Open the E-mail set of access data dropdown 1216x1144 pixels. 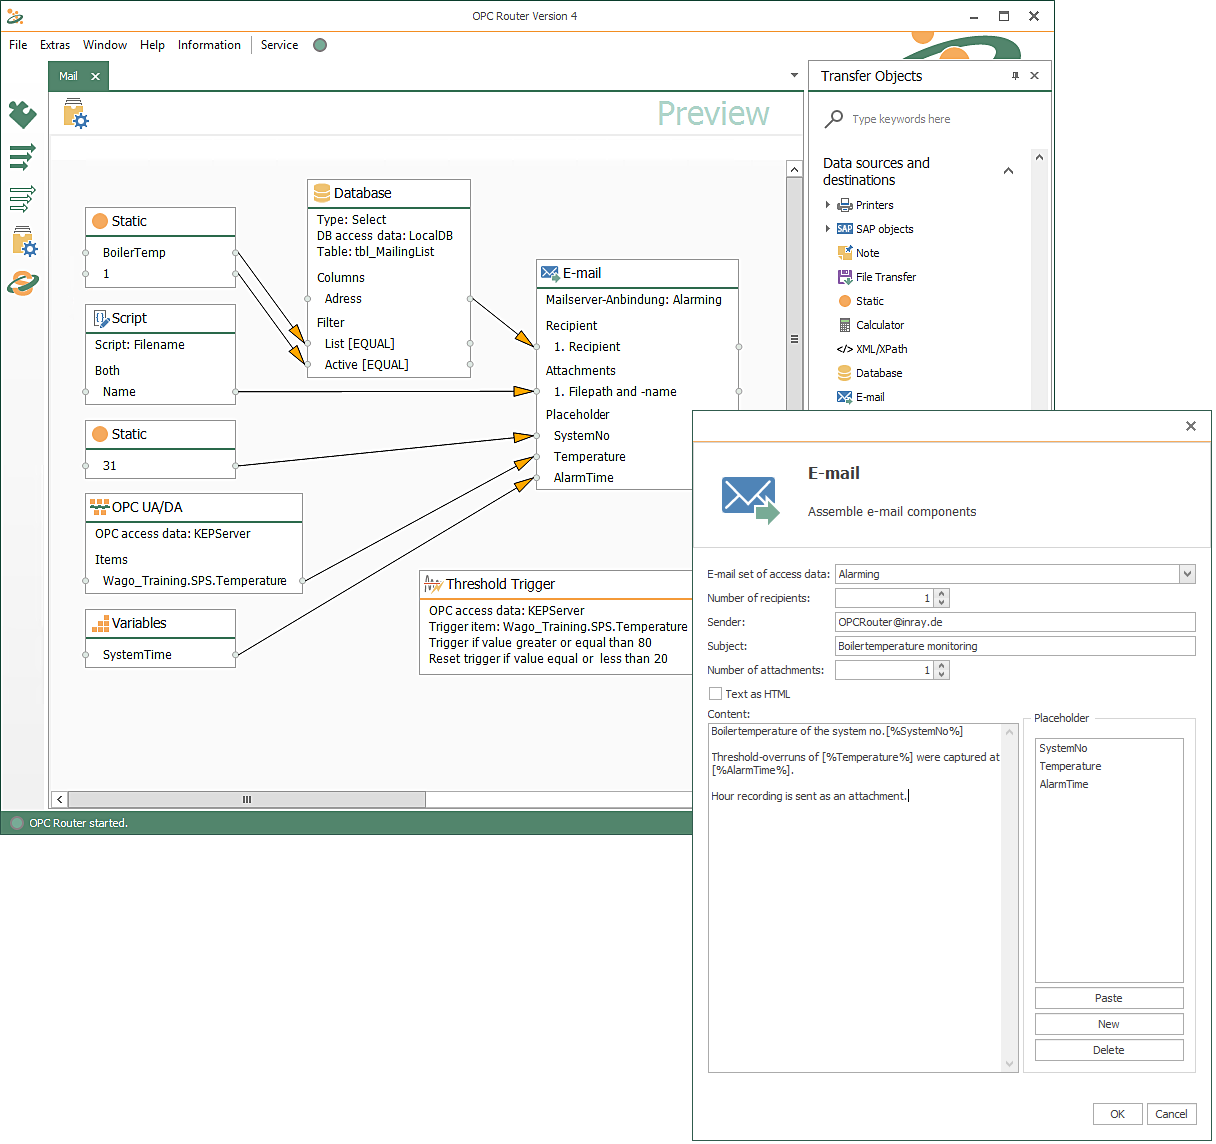[1187, 574]
